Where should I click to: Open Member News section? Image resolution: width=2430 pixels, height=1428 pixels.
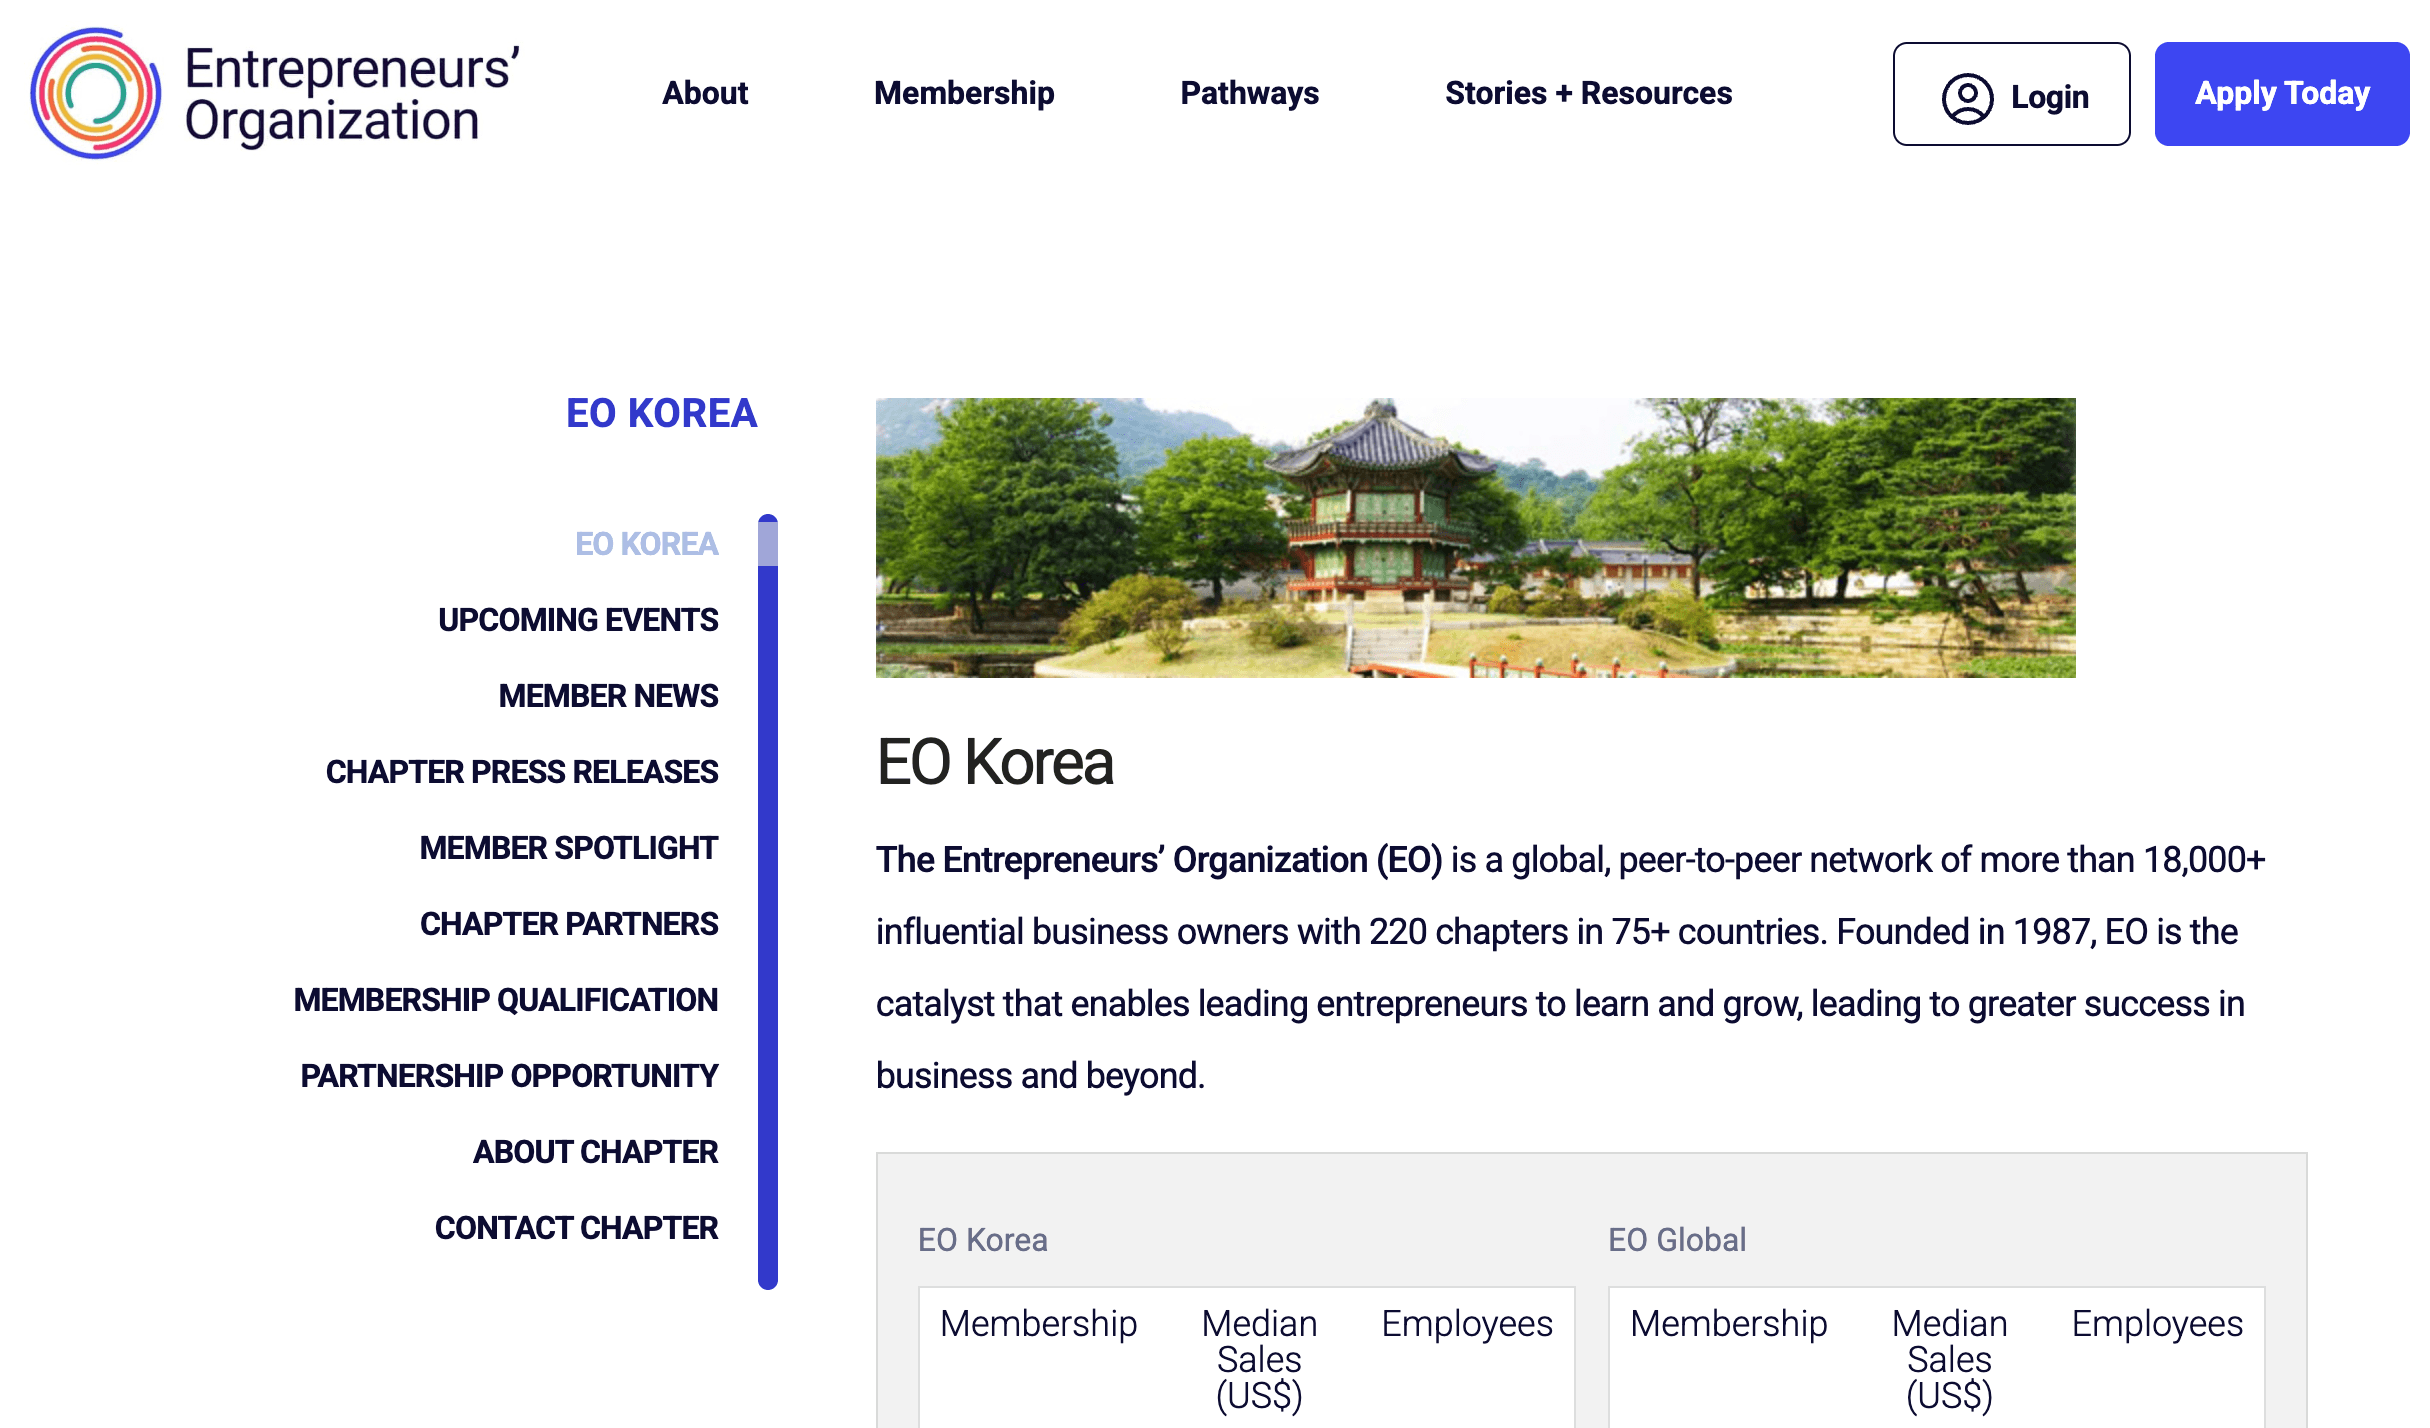pos(608,696)
